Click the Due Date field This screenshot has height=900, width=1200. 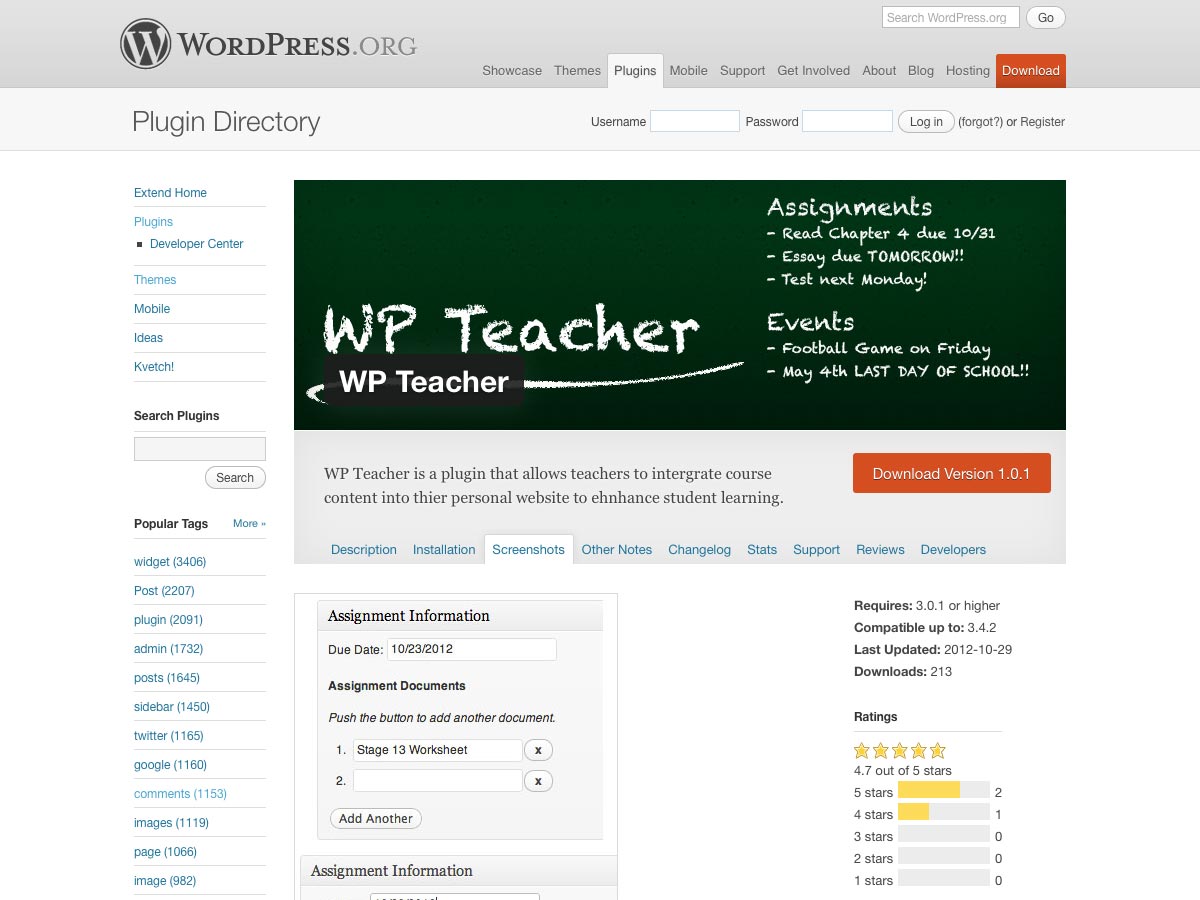coord(471,649)
